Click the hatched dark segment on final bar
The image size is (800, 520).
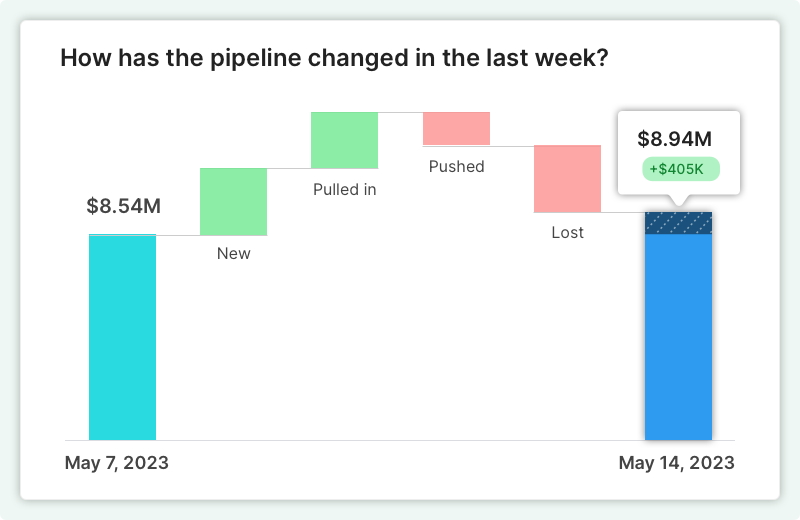coord(678,223)
